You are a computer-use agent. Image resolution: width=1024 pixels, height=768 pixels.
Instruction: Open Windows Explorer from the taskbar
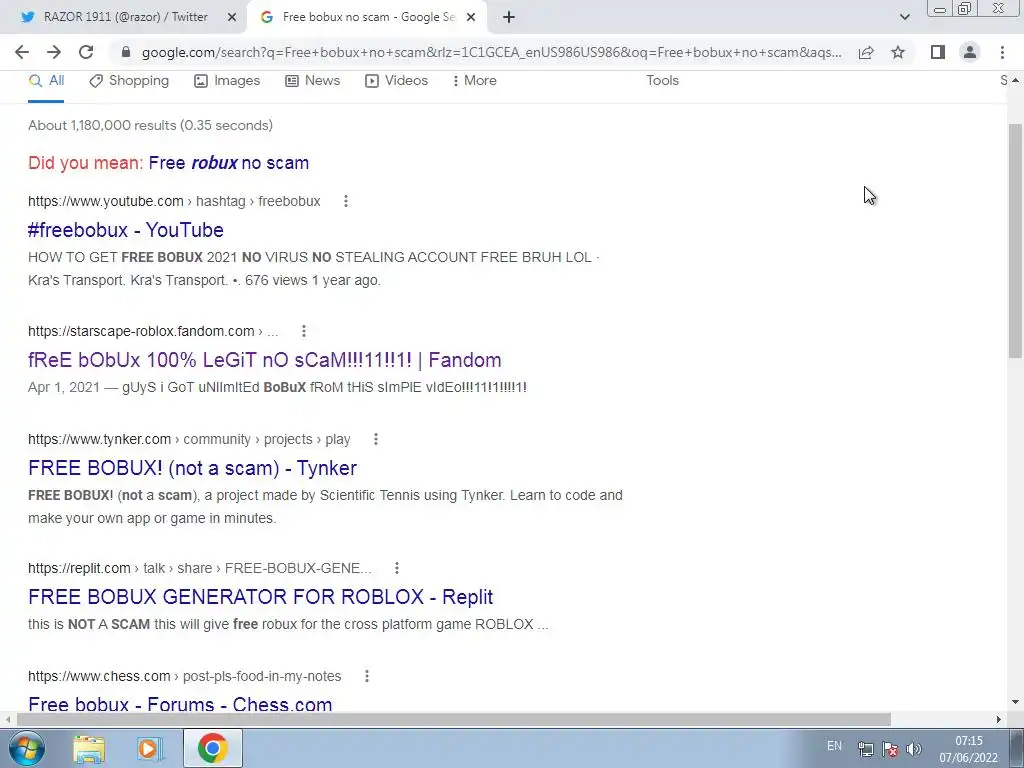click(89, 749)
